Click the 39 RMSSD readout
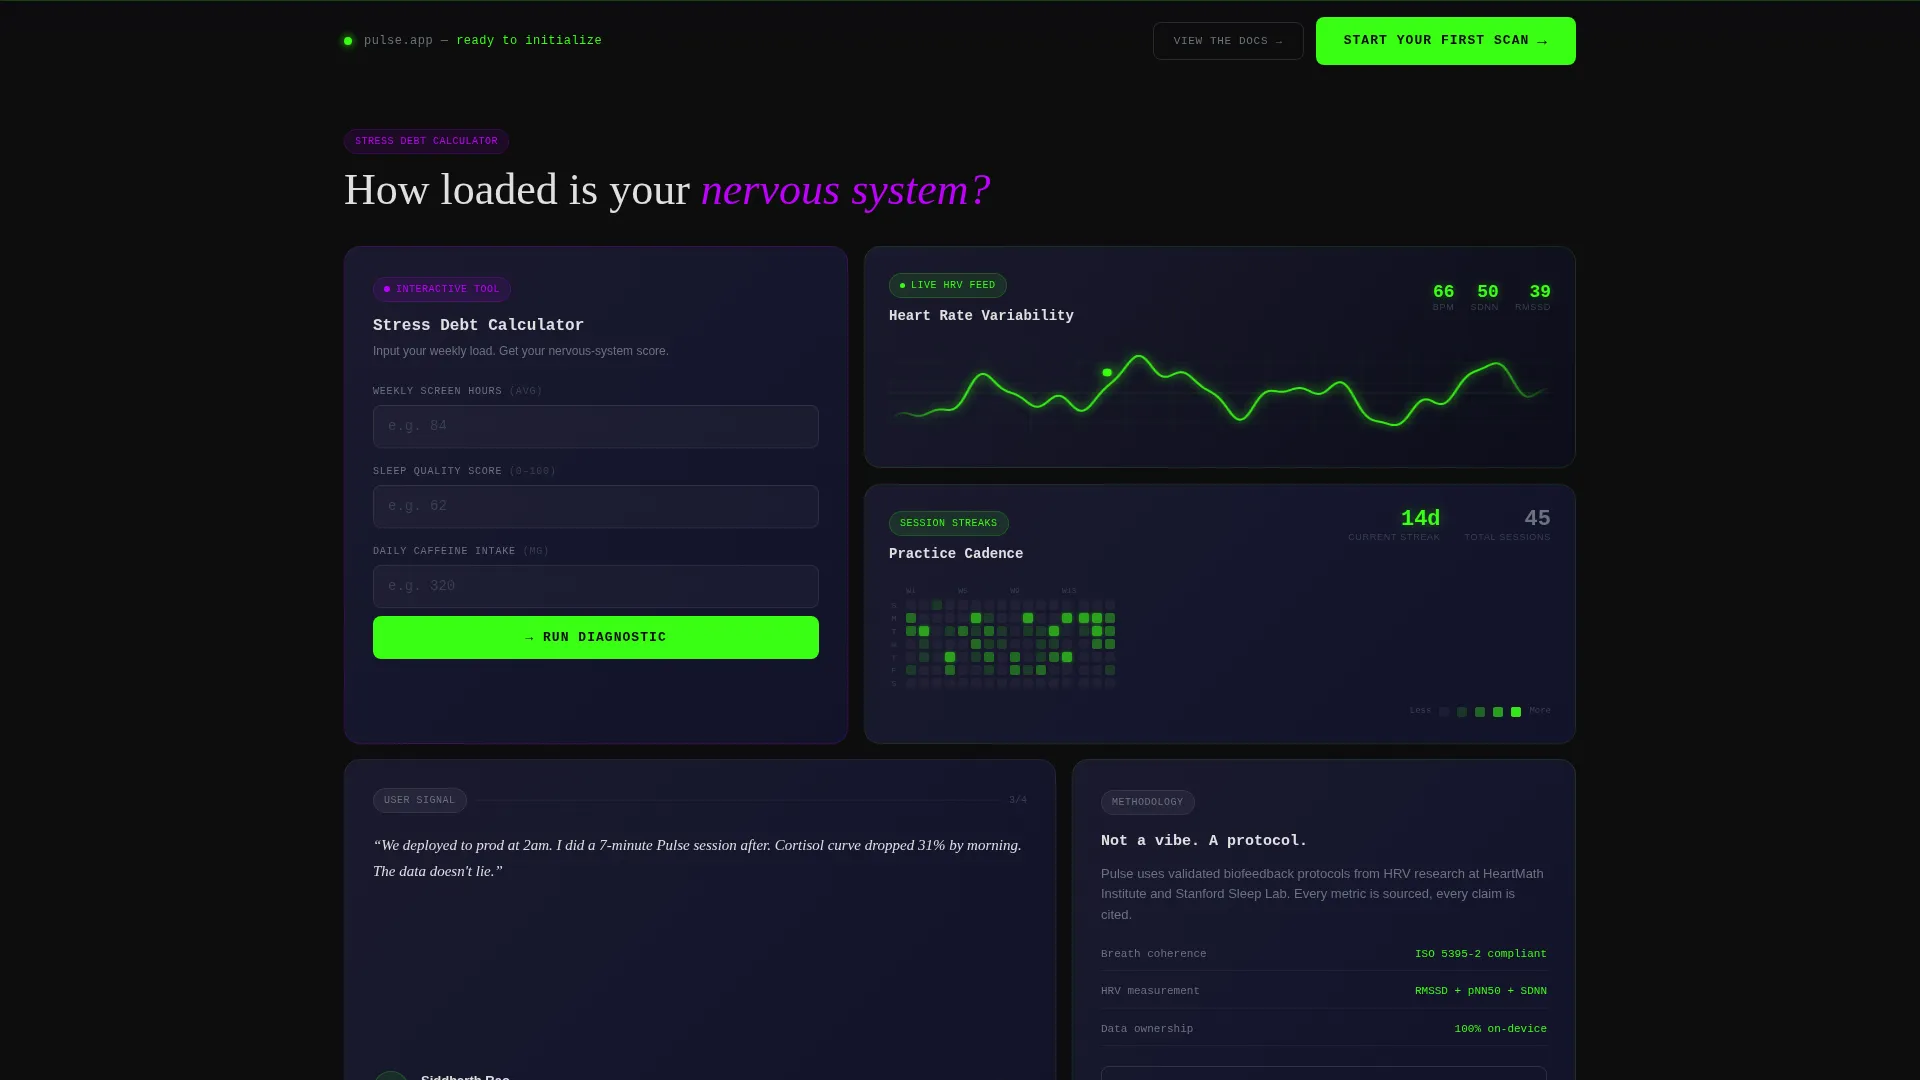Image resolution: width=1920 pixels, height=1080 pixels. [1533, 297]
